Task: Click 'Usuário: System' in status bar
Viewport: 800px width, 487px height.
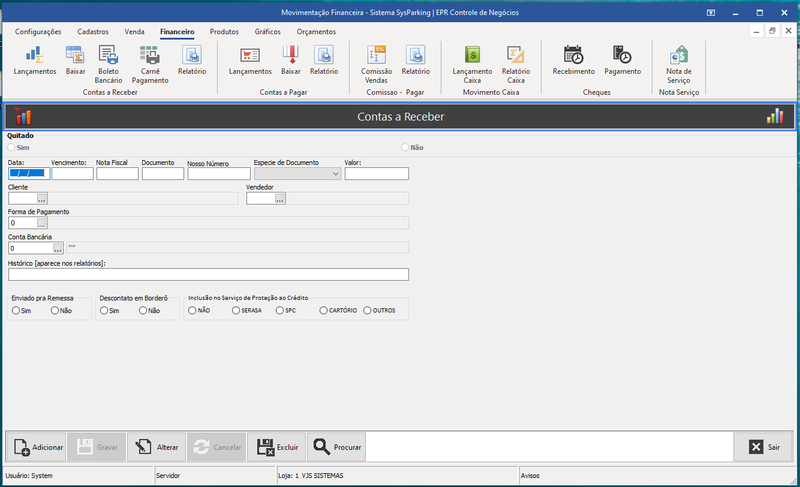Action: [x=29, y=476]
